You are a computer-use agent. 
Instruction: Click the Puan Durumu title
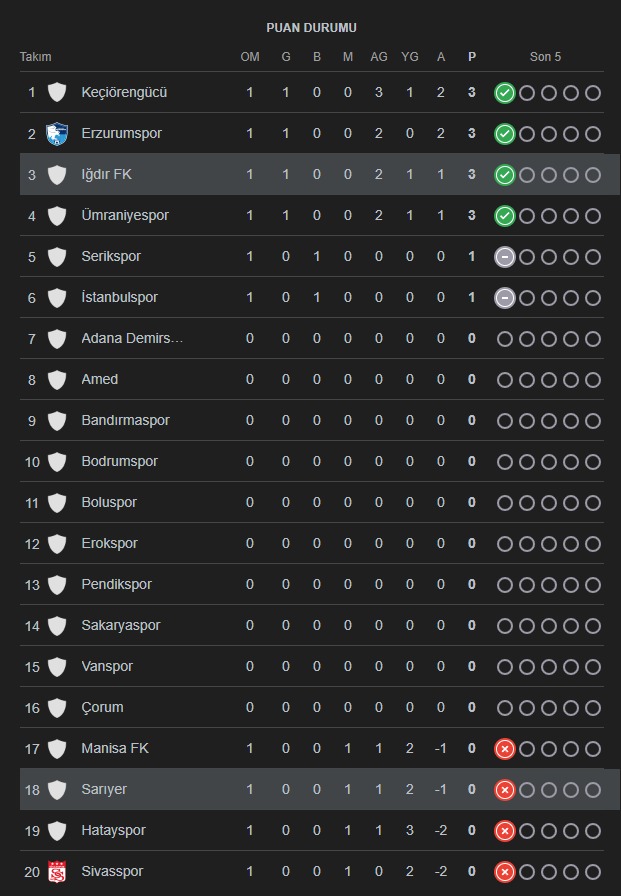pyautogui.click(x=311, y=28)
